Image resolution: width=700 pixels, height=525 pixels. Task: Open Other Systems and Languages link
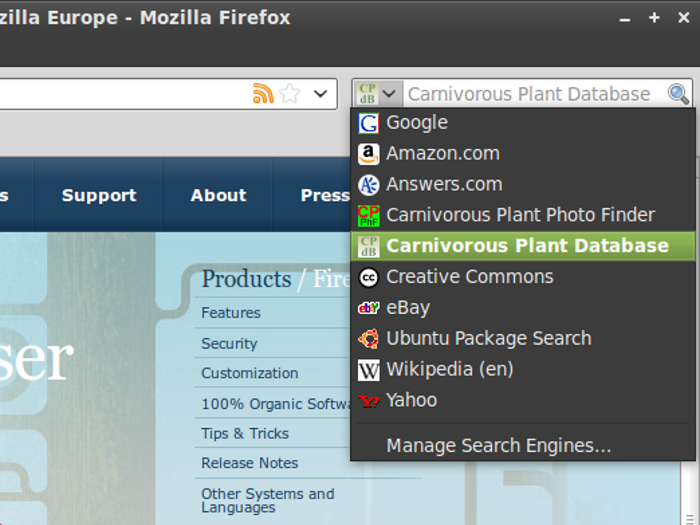[x=268, y=500]
